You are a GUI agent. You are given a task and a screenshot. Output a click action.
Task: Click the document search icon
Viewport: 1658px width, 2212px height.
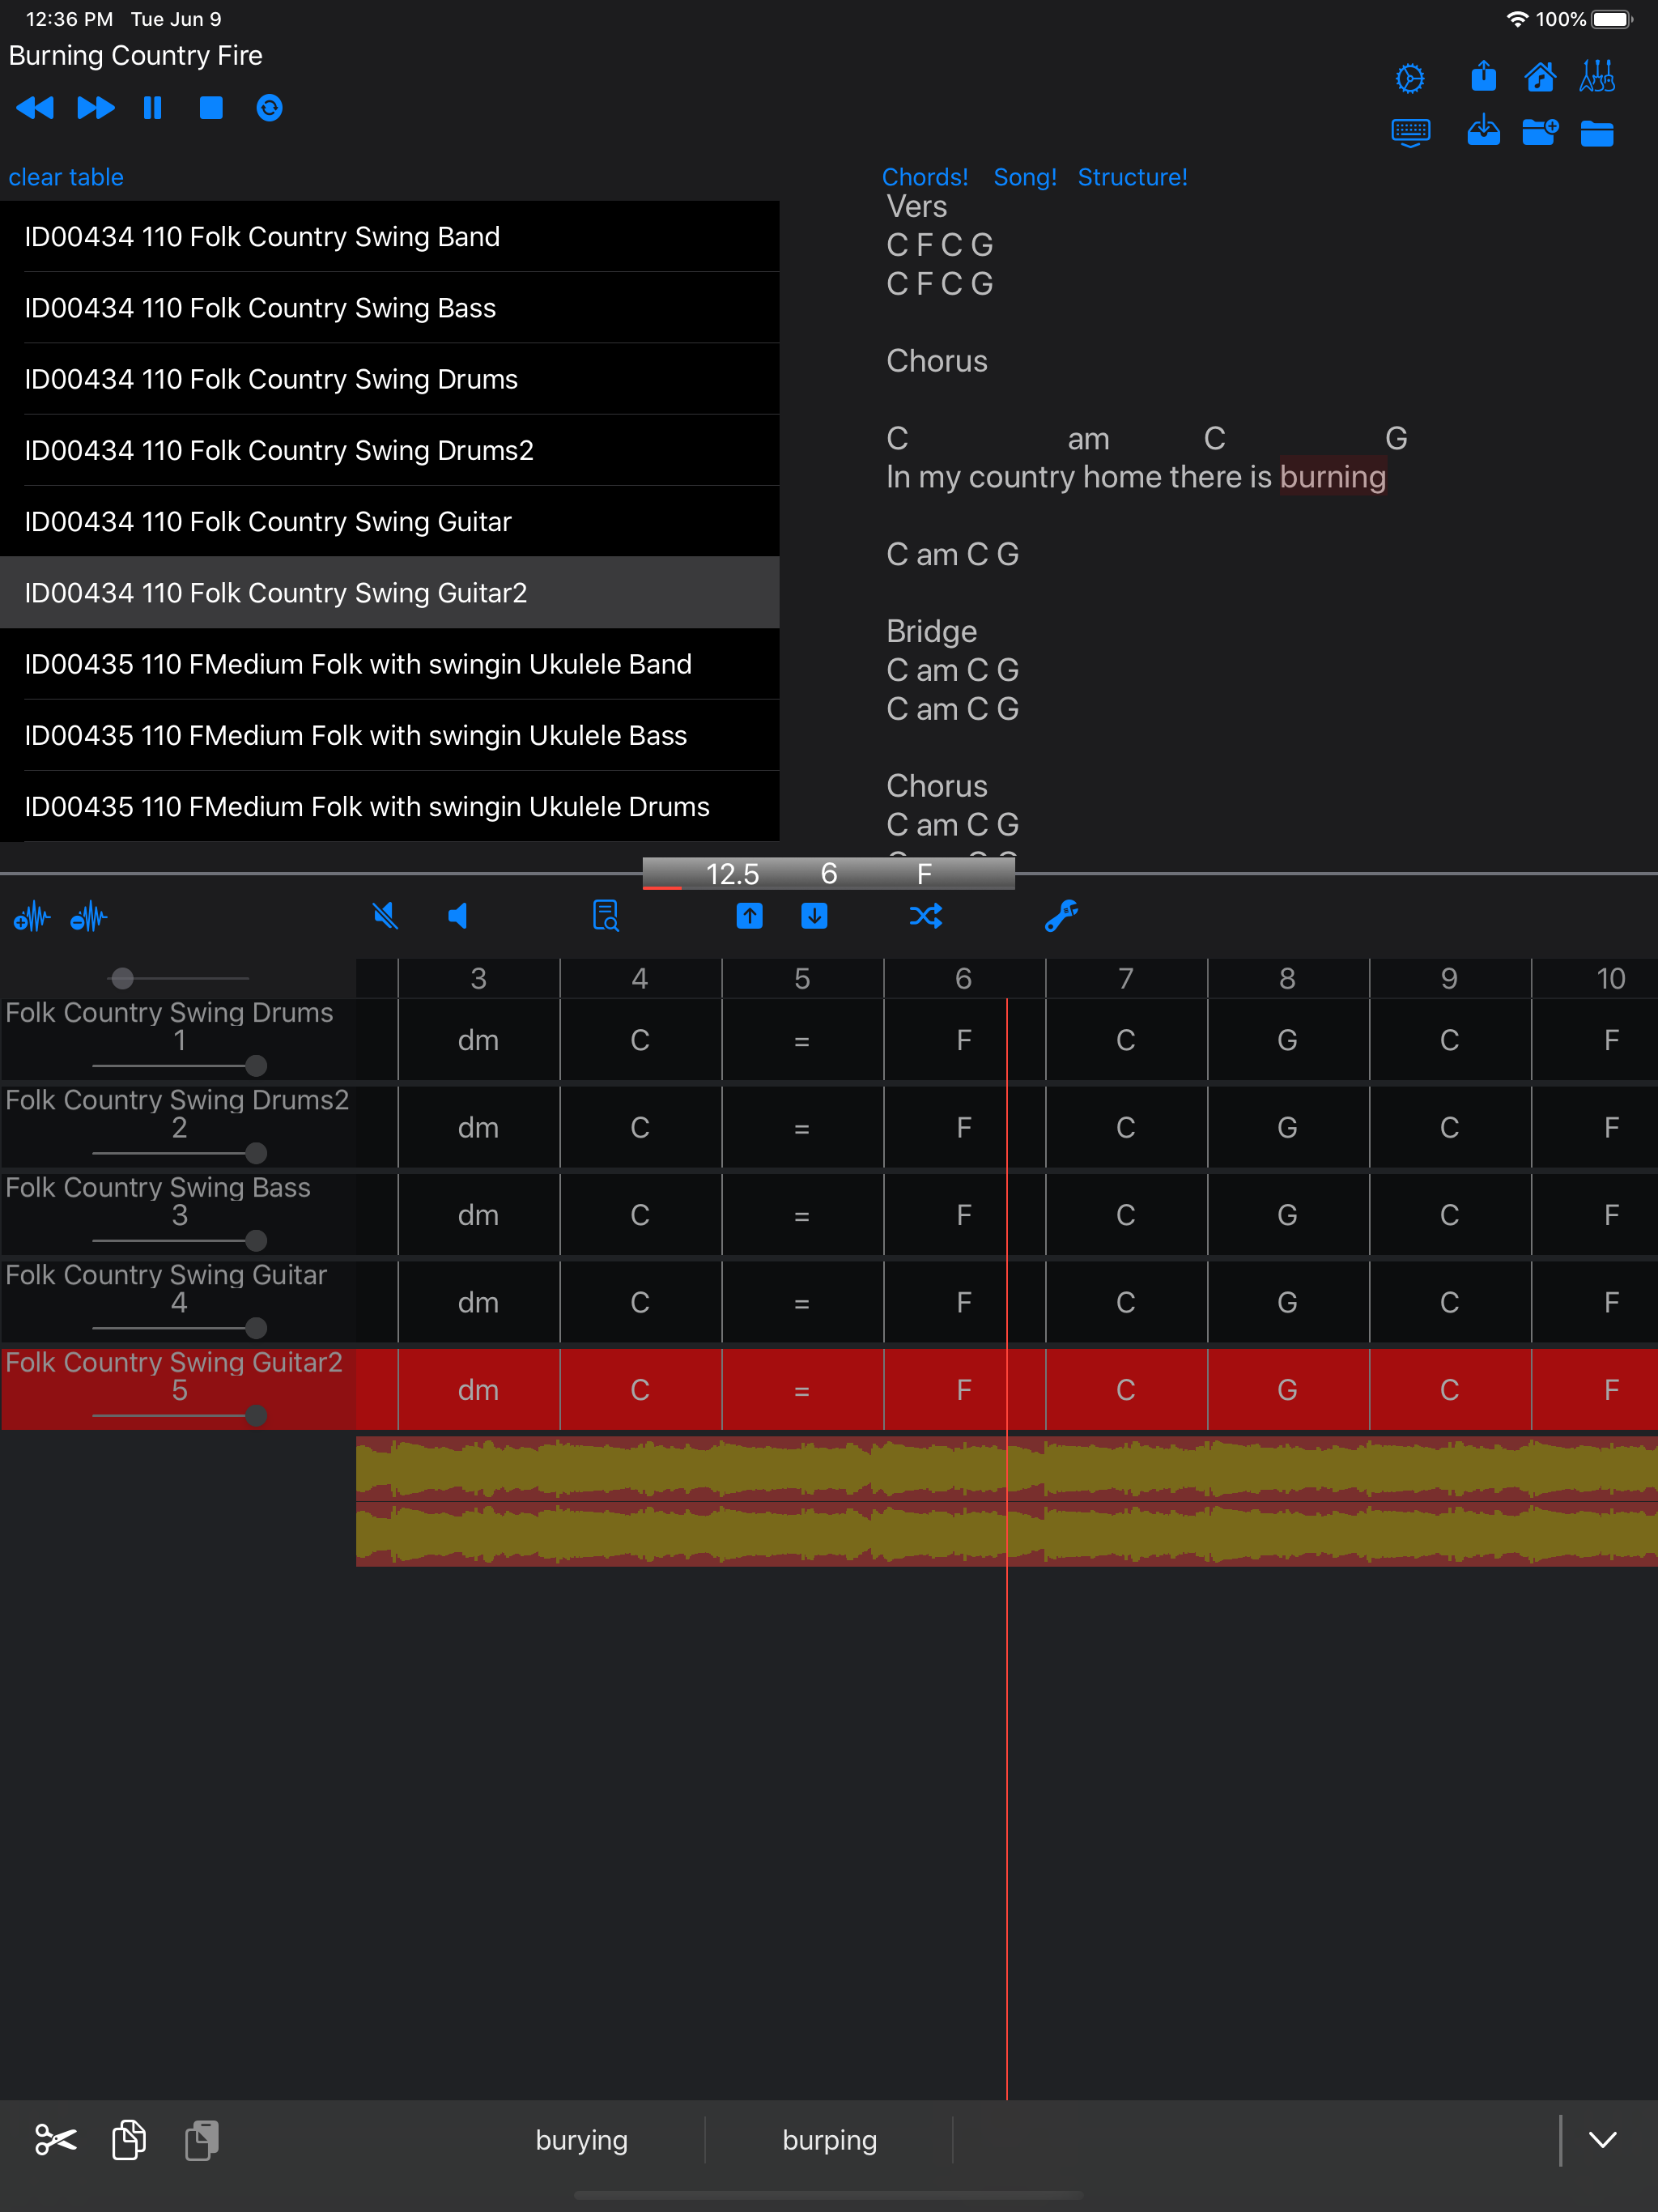(x=605, y=916)
